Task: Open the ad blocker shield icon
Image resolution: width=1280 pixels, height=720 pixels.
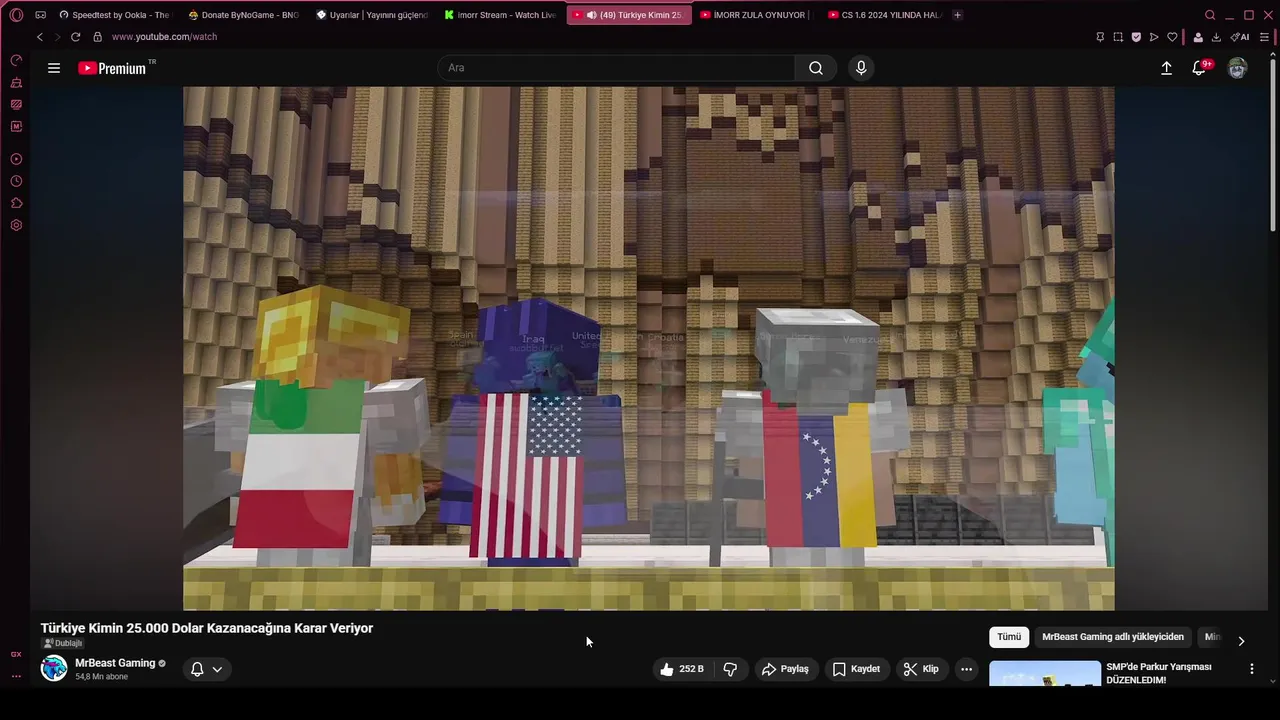Action: click(x=1136, y=37)
